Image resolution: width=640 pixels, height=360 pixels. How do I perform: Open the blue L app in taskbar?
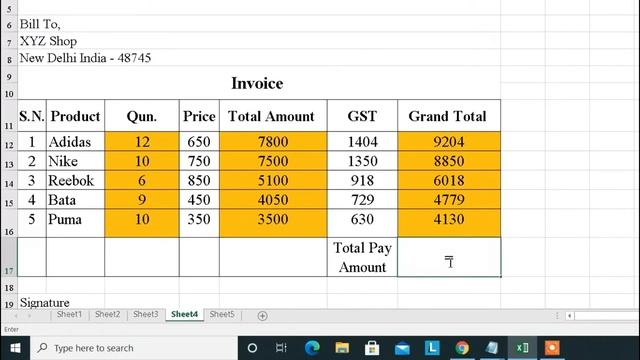[x=432, y=348]
